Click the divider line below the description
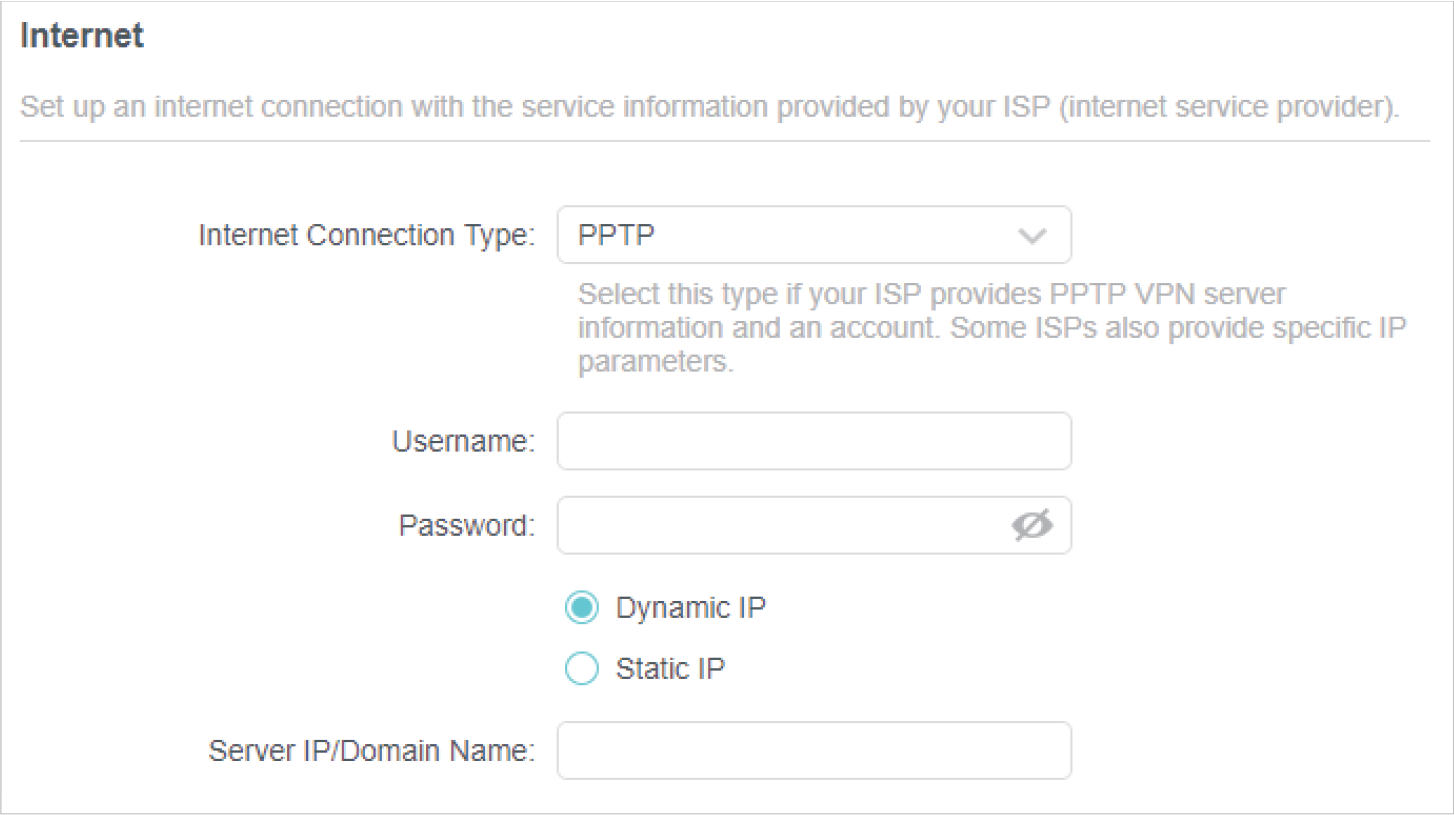The image size is (1454, 815). [724, 141]
